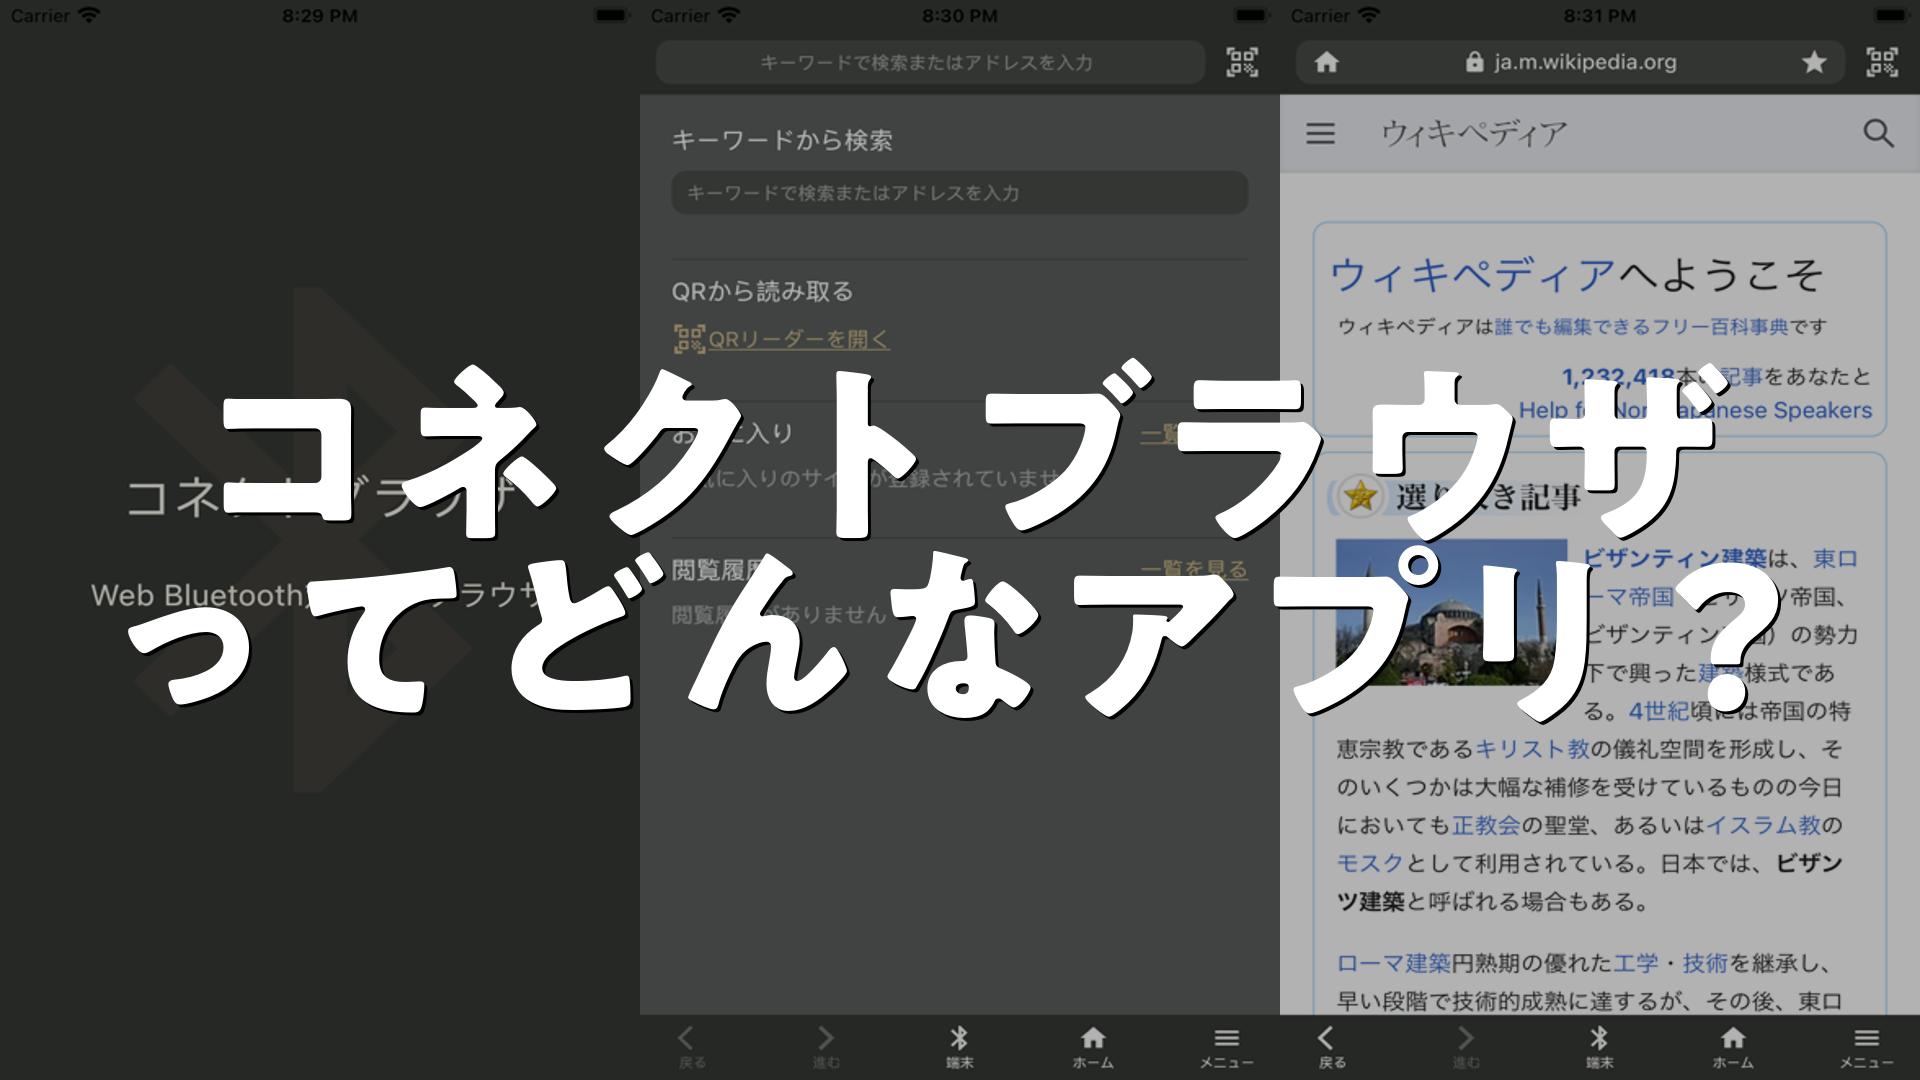Screen dimensions: 1920x1080
Task: Open the QRリーダーを開く link
Action: pos(799,339)
